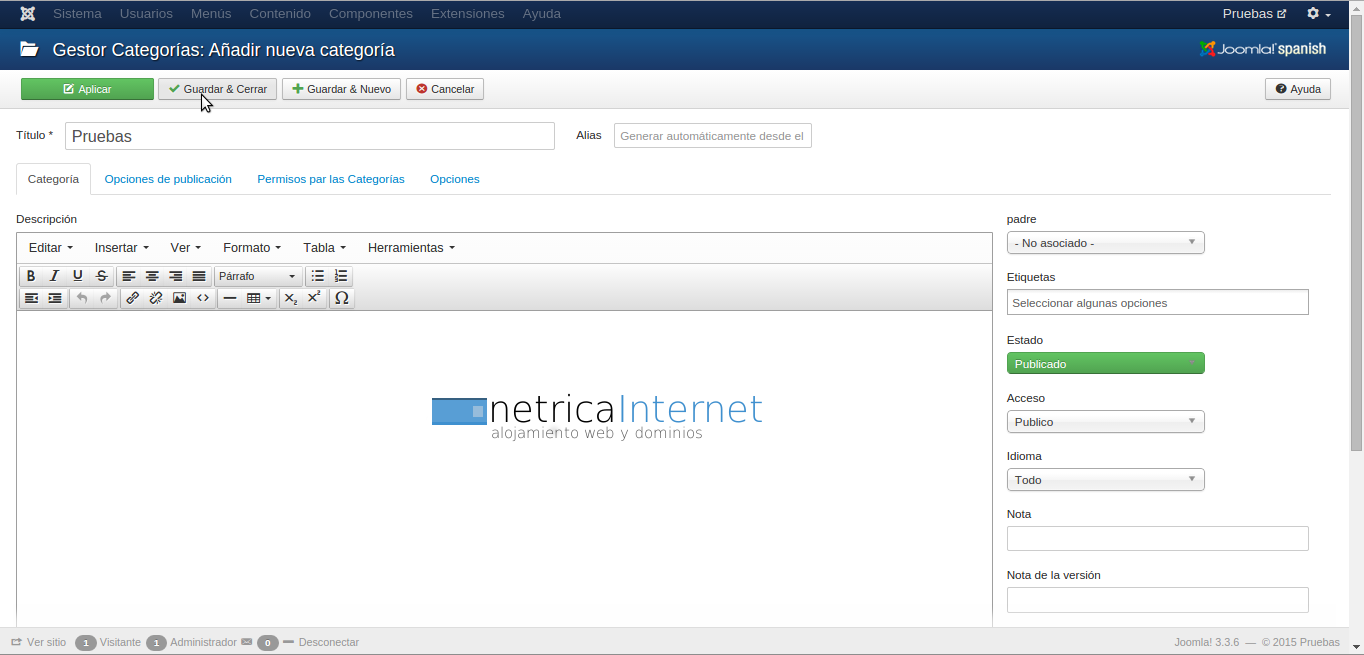Viewport: 1364px width, 655px height.
Task: Expand the editor's Insertar menu
Action: 122,248
